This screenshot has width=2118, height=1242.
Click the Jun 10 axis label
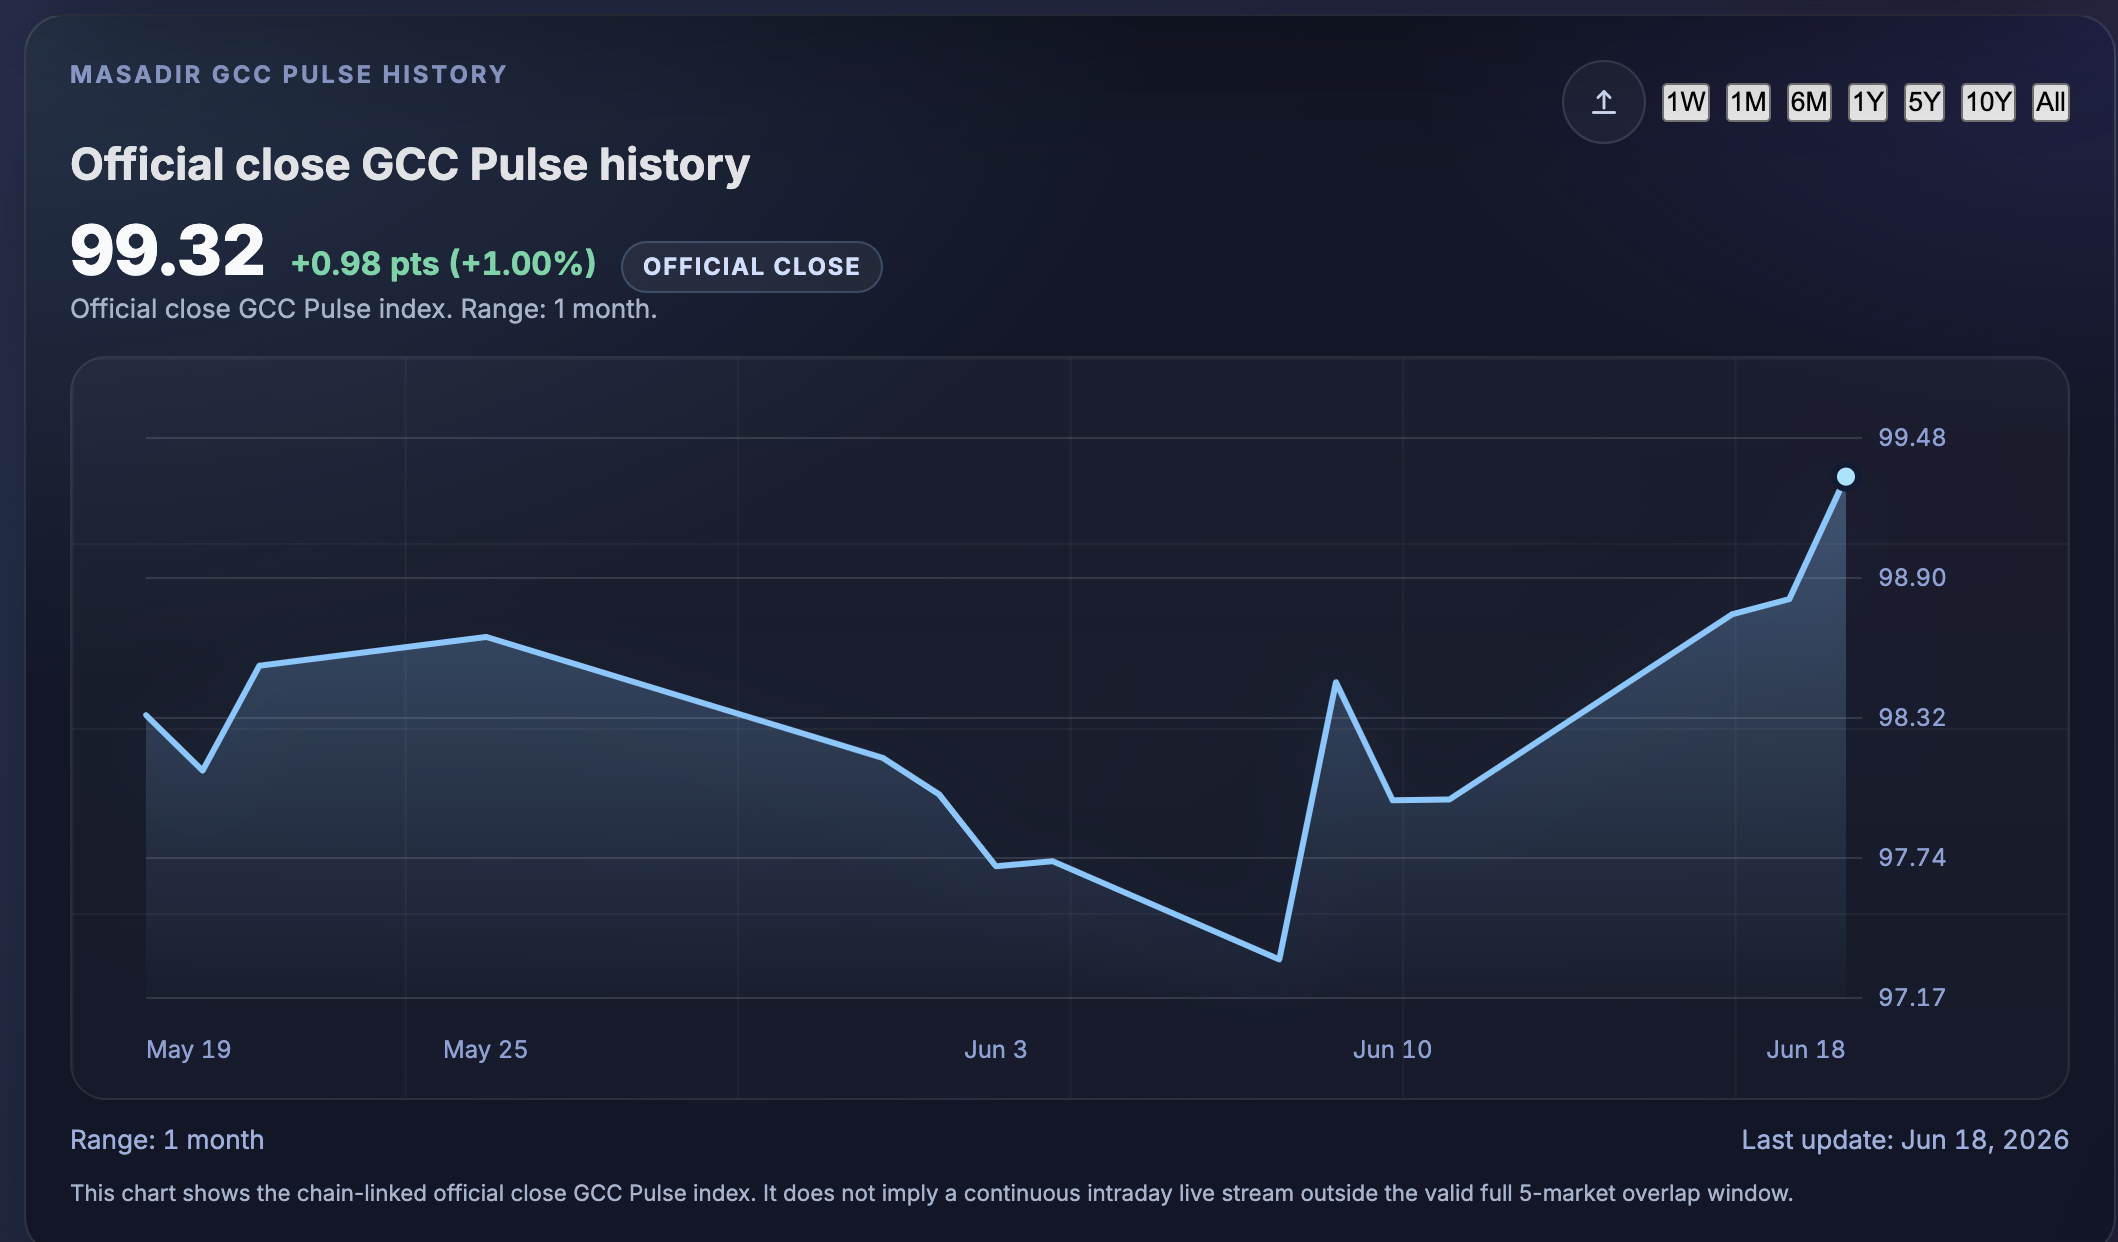tap(1392, 1049)
